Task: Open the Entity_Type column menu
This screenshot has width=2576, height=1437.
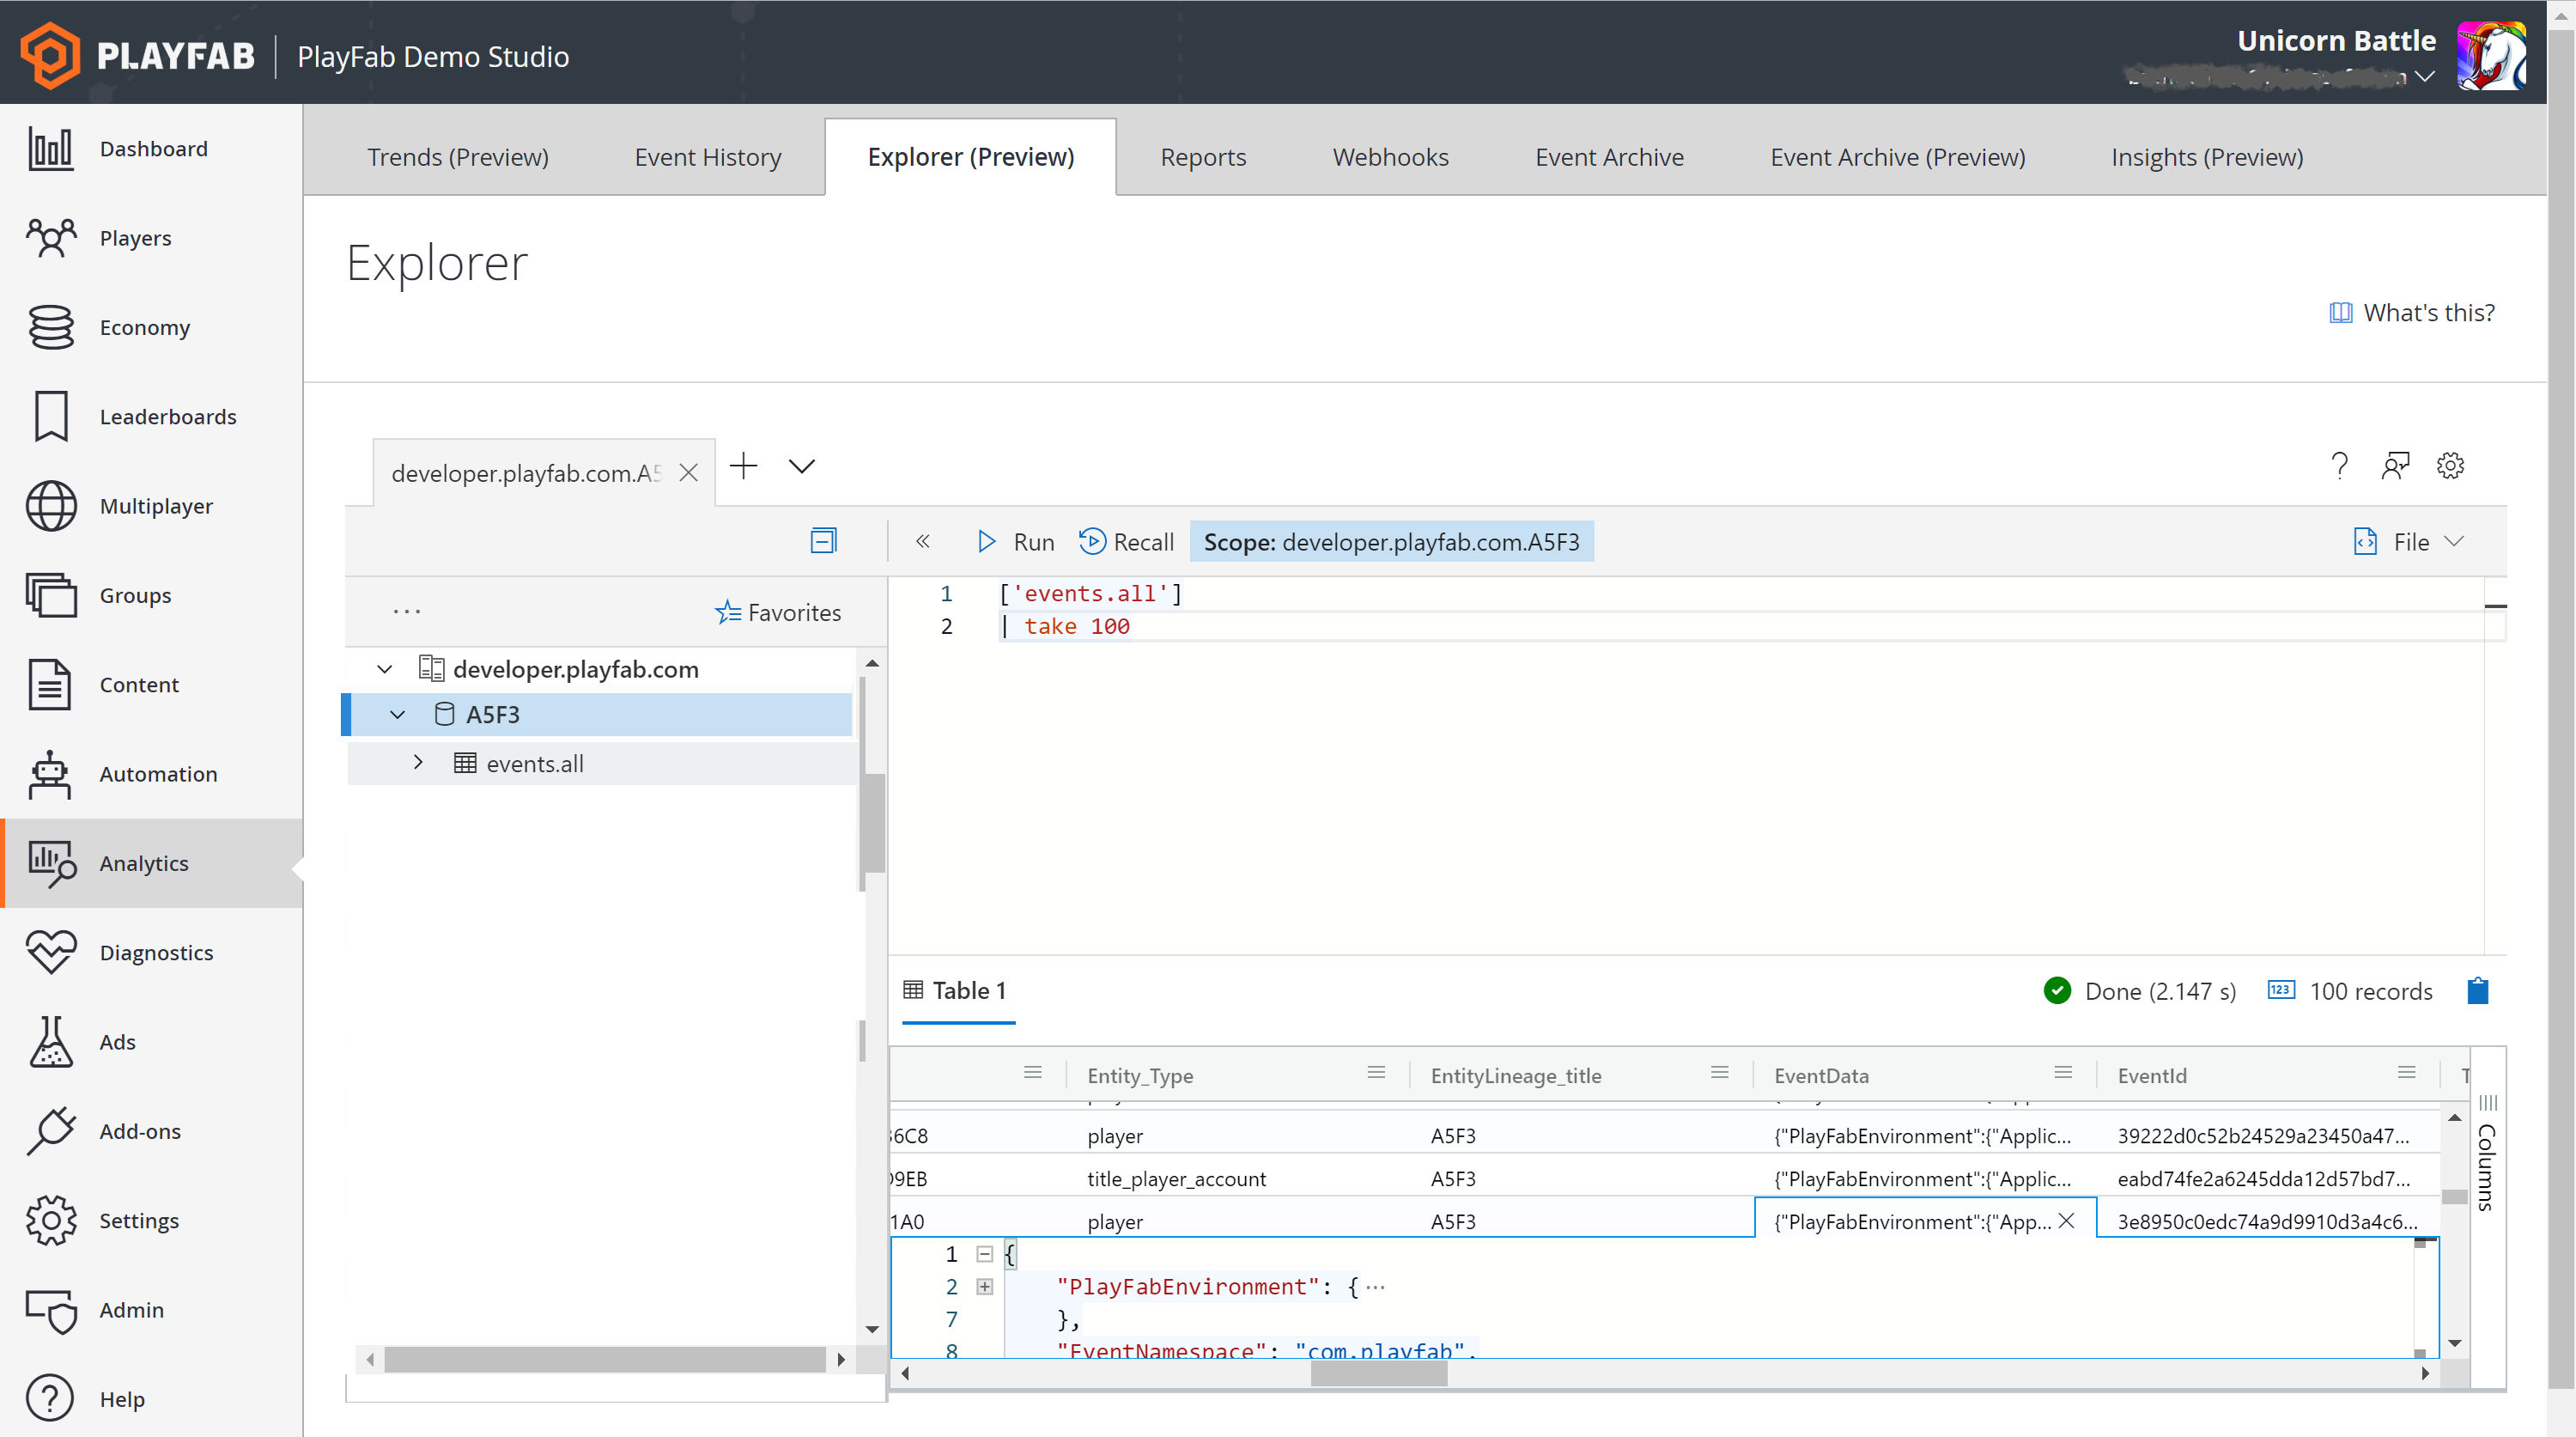Action: [1376, 1073]
